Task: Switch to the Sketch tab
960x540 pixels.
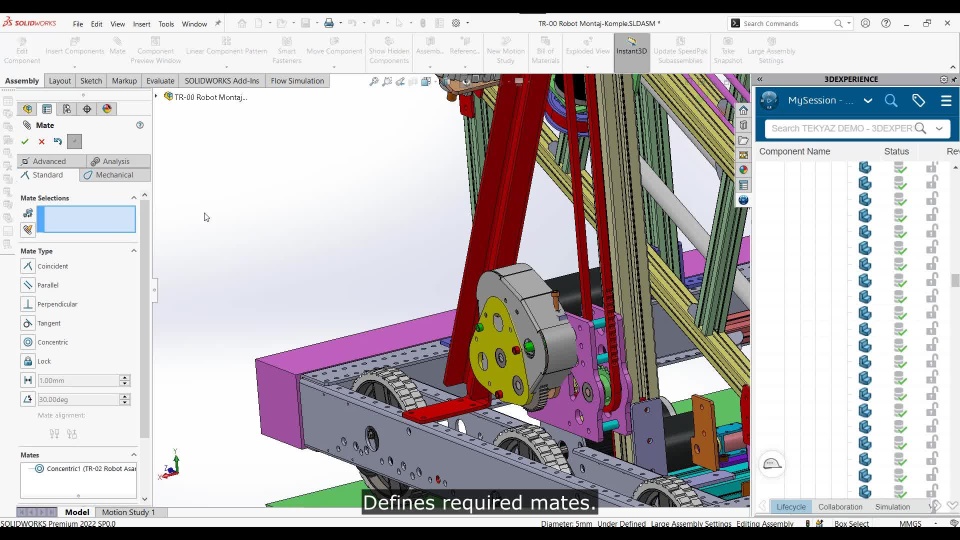Action: pos(91,81)
